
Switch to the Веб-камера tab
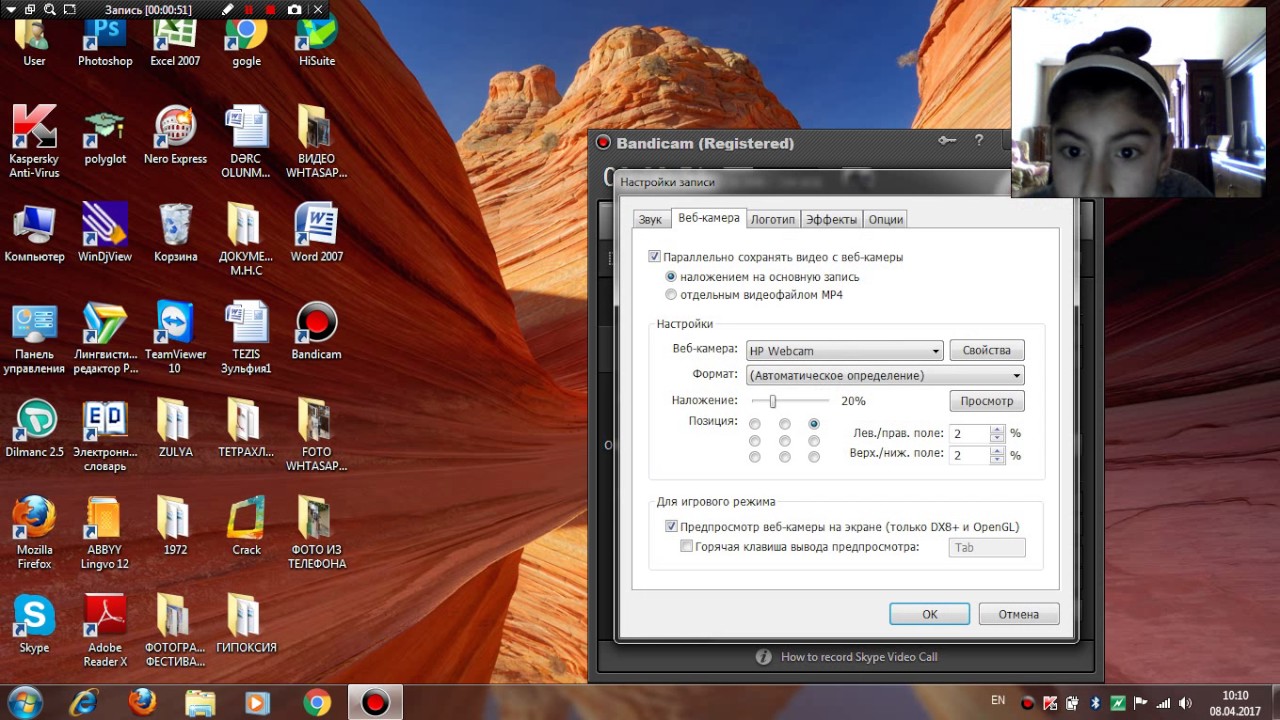[708, 217]
